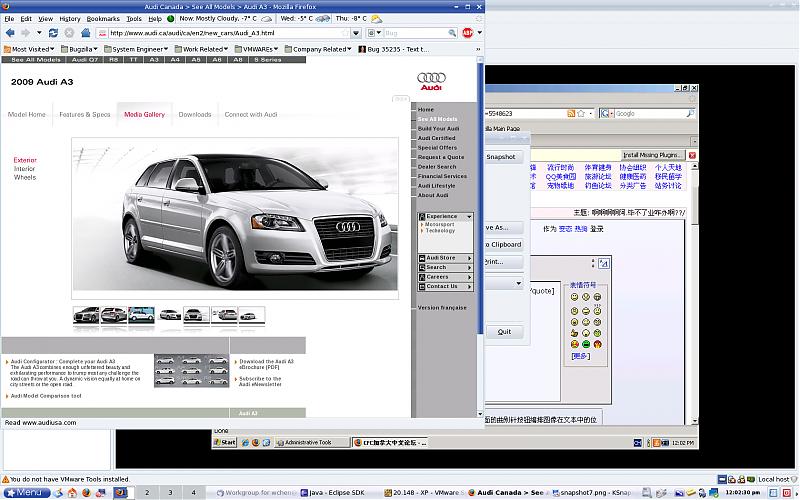Screen dimensions: 800x500
Task: Expand the Experience section in Audi sidebar
Action: click(443, 216)
